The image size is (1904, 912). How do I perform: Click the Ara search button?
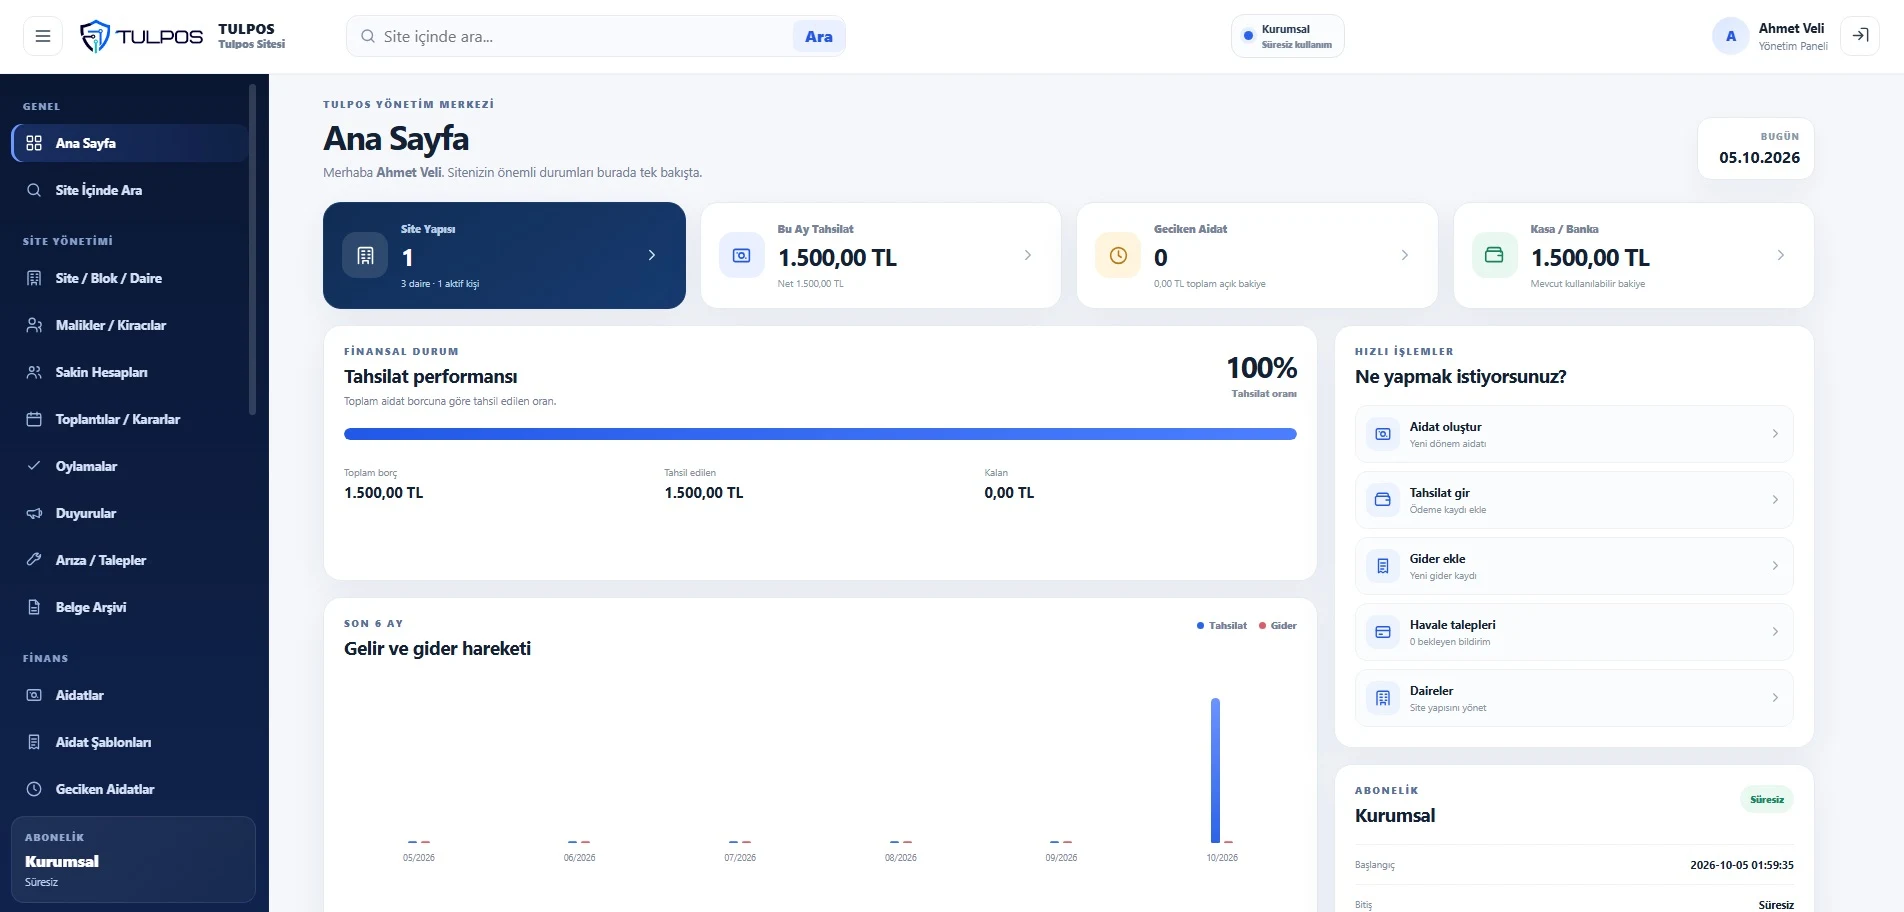tap(819, 37)
